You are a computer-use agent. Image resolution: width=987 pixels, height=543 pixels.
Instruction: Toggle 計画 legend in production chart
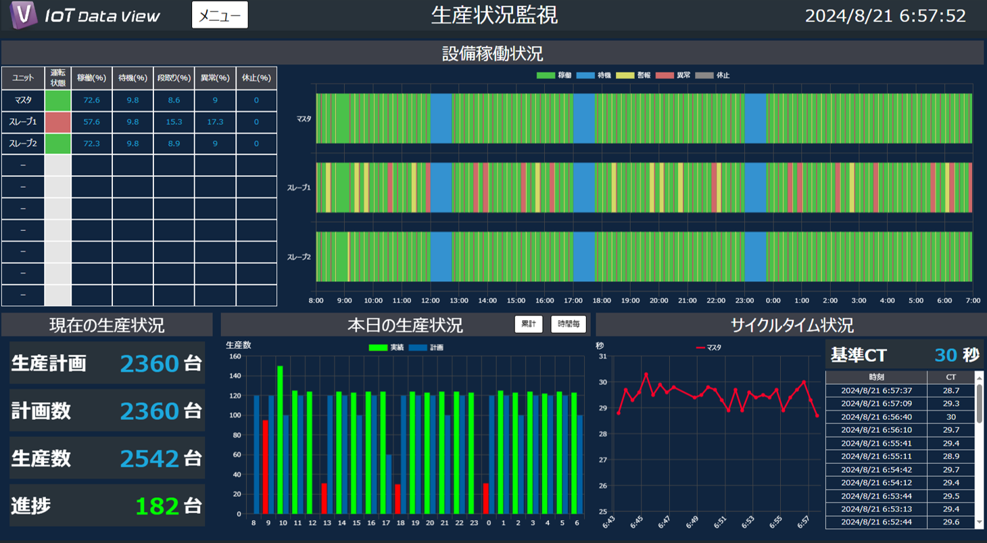coord(426,347)
